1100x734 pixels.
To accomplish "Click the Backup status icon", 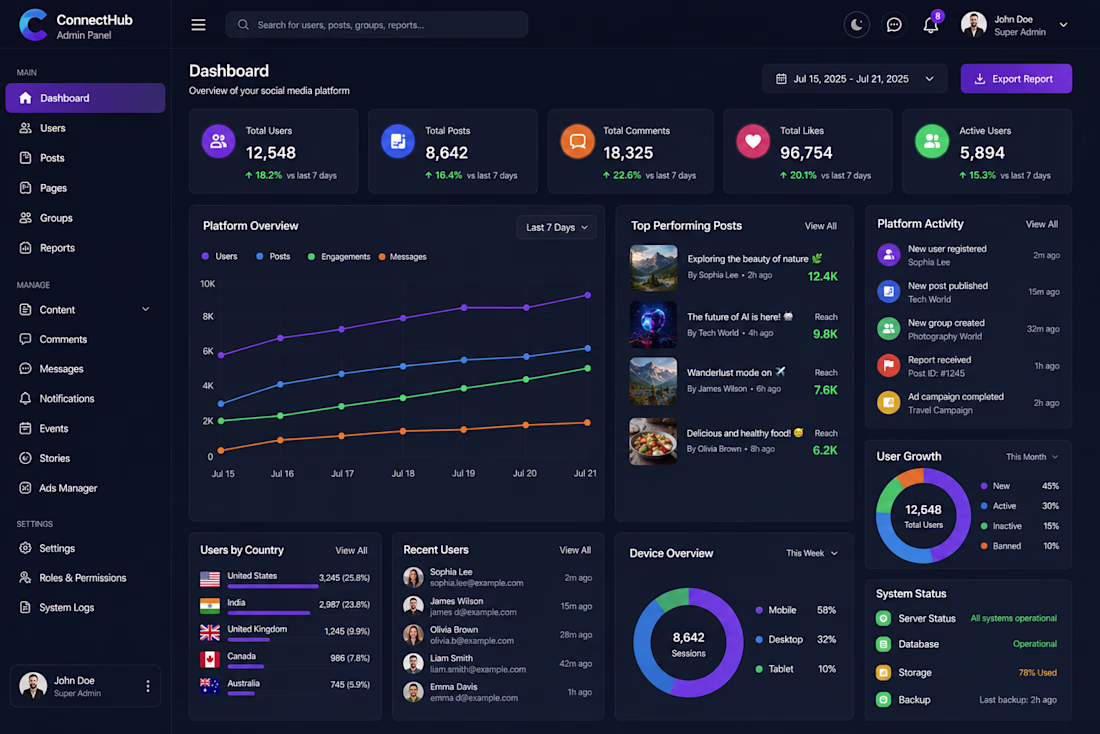I will click(x=884, y=700).
